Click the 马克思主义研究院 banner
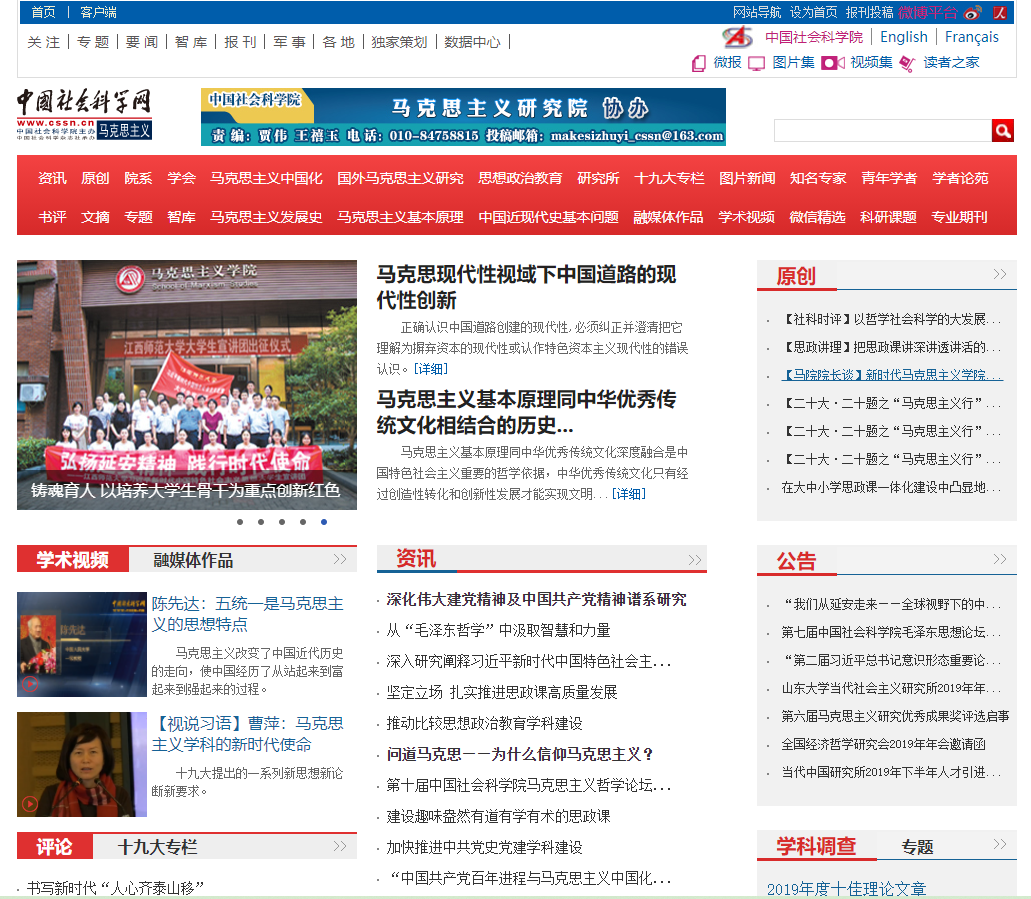Screen dimensions: 1031x899 [x=464, y=117]
